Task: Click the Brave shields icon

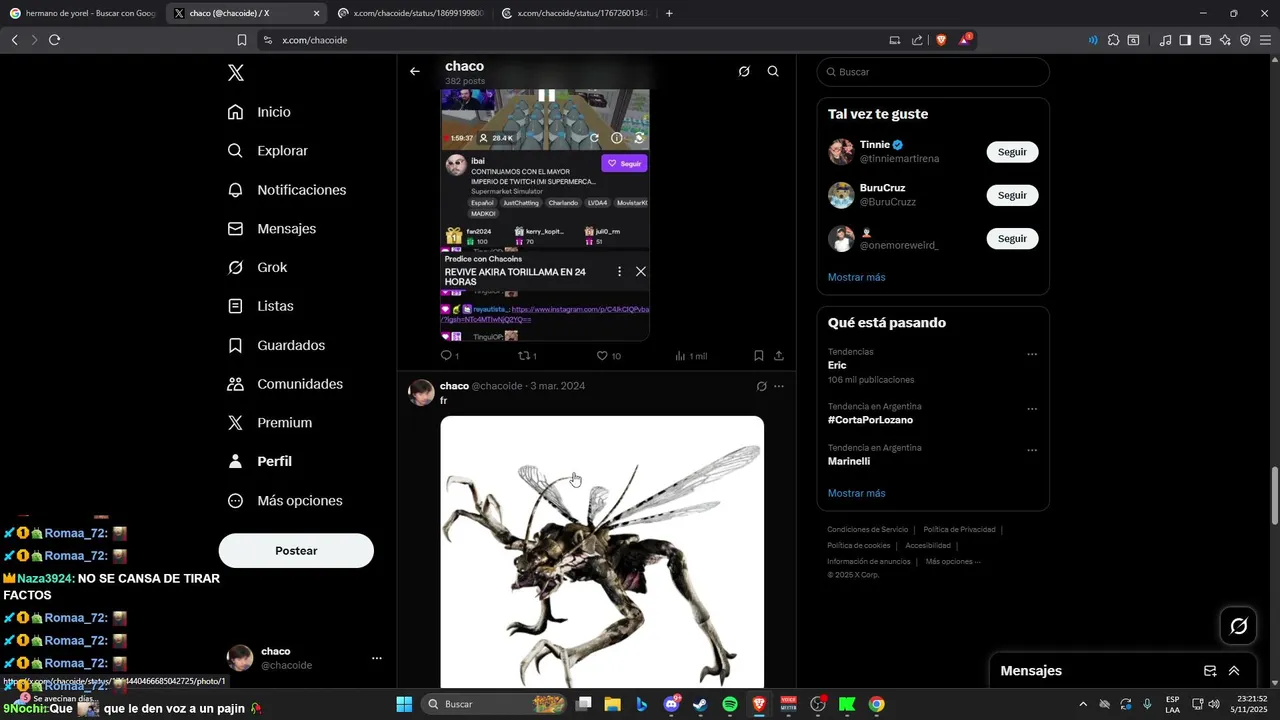Action: click(x=940, y=40)
